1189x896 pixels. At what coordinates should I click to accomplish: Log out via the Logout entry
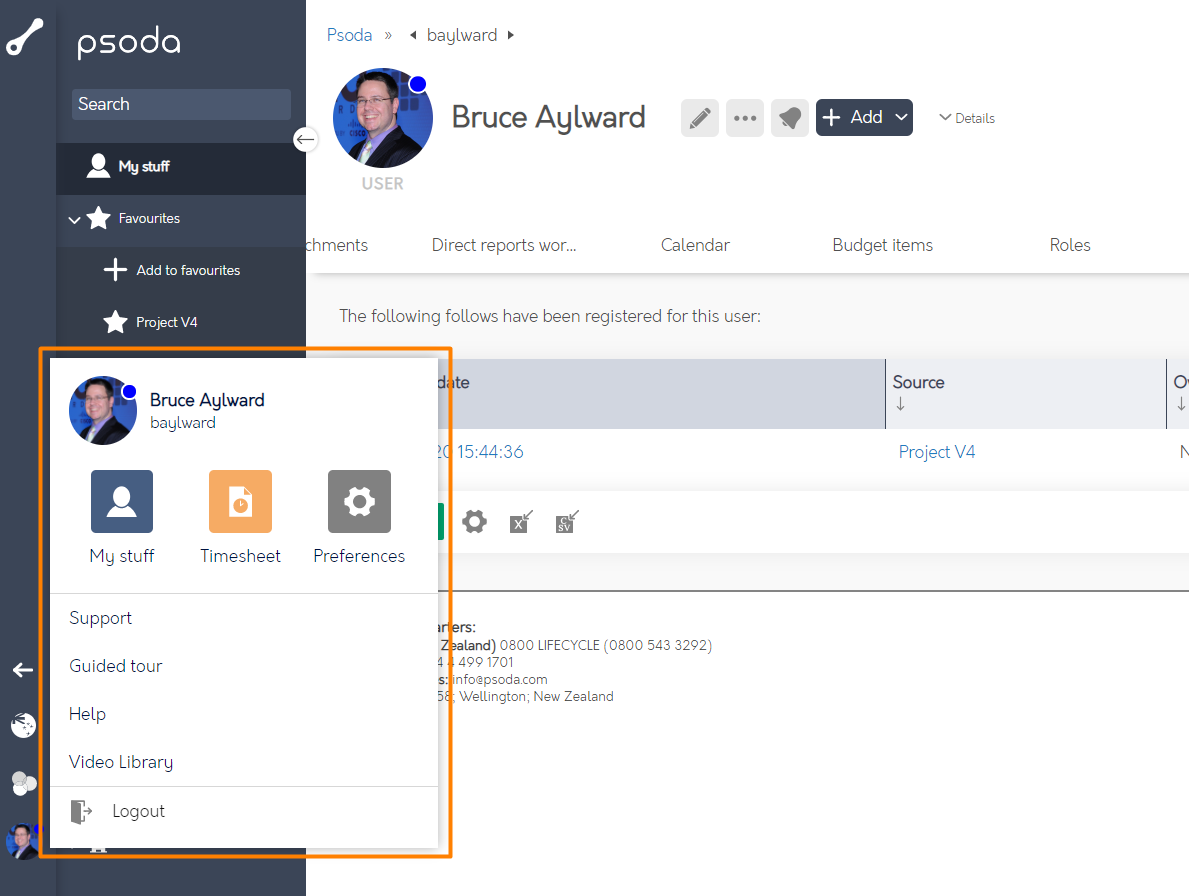pos(138,811)
